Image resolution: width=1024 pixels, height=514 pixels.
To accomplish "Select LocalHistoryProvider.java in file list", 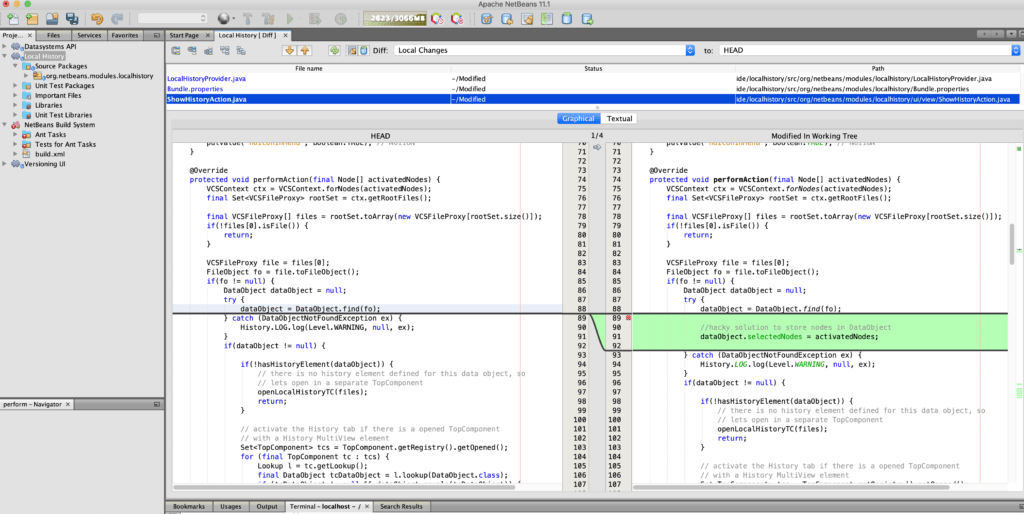I will [208, 78].
